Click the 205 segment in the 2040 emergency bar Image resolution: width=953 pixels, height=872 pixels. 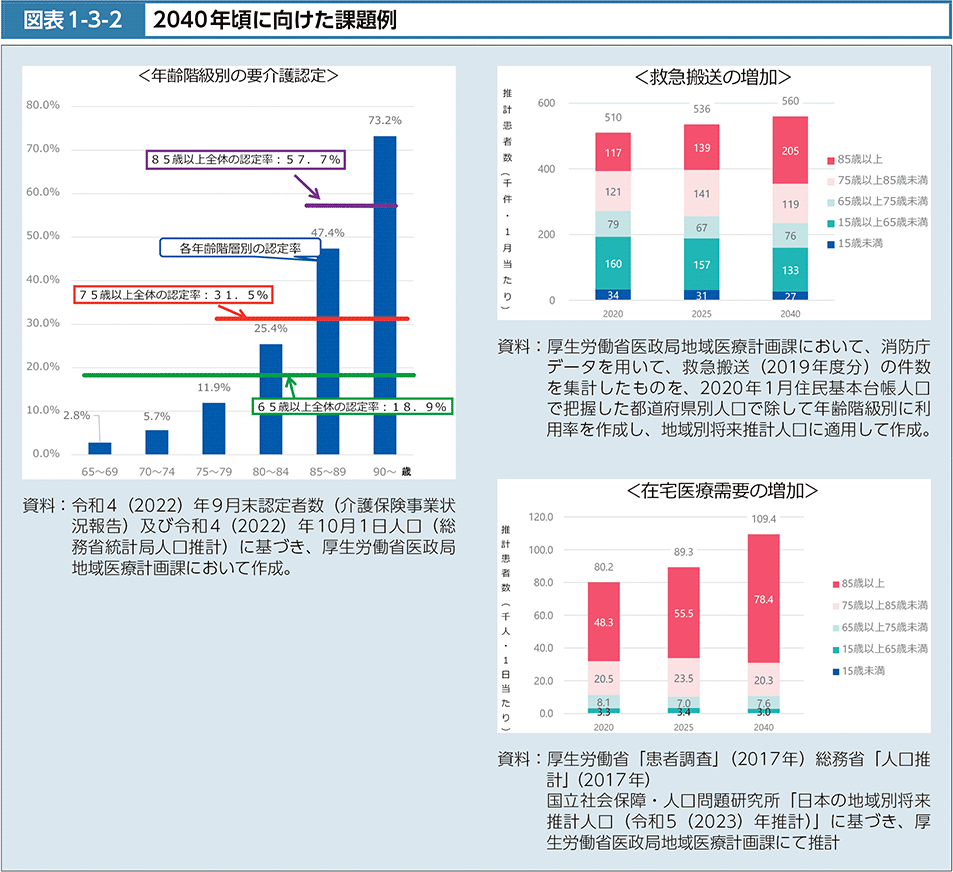pos(790,150)
